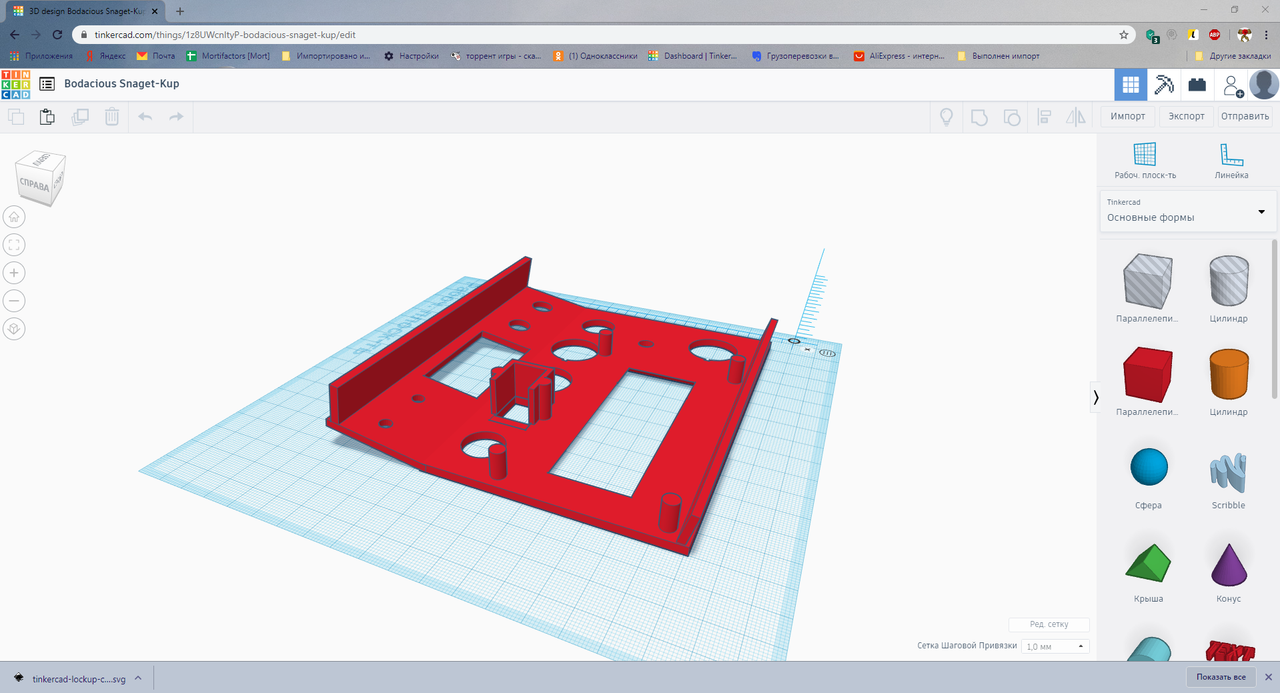Screen dimensions: 1280x693
Task: Click Показать все downloads button
Action: 1220,677
